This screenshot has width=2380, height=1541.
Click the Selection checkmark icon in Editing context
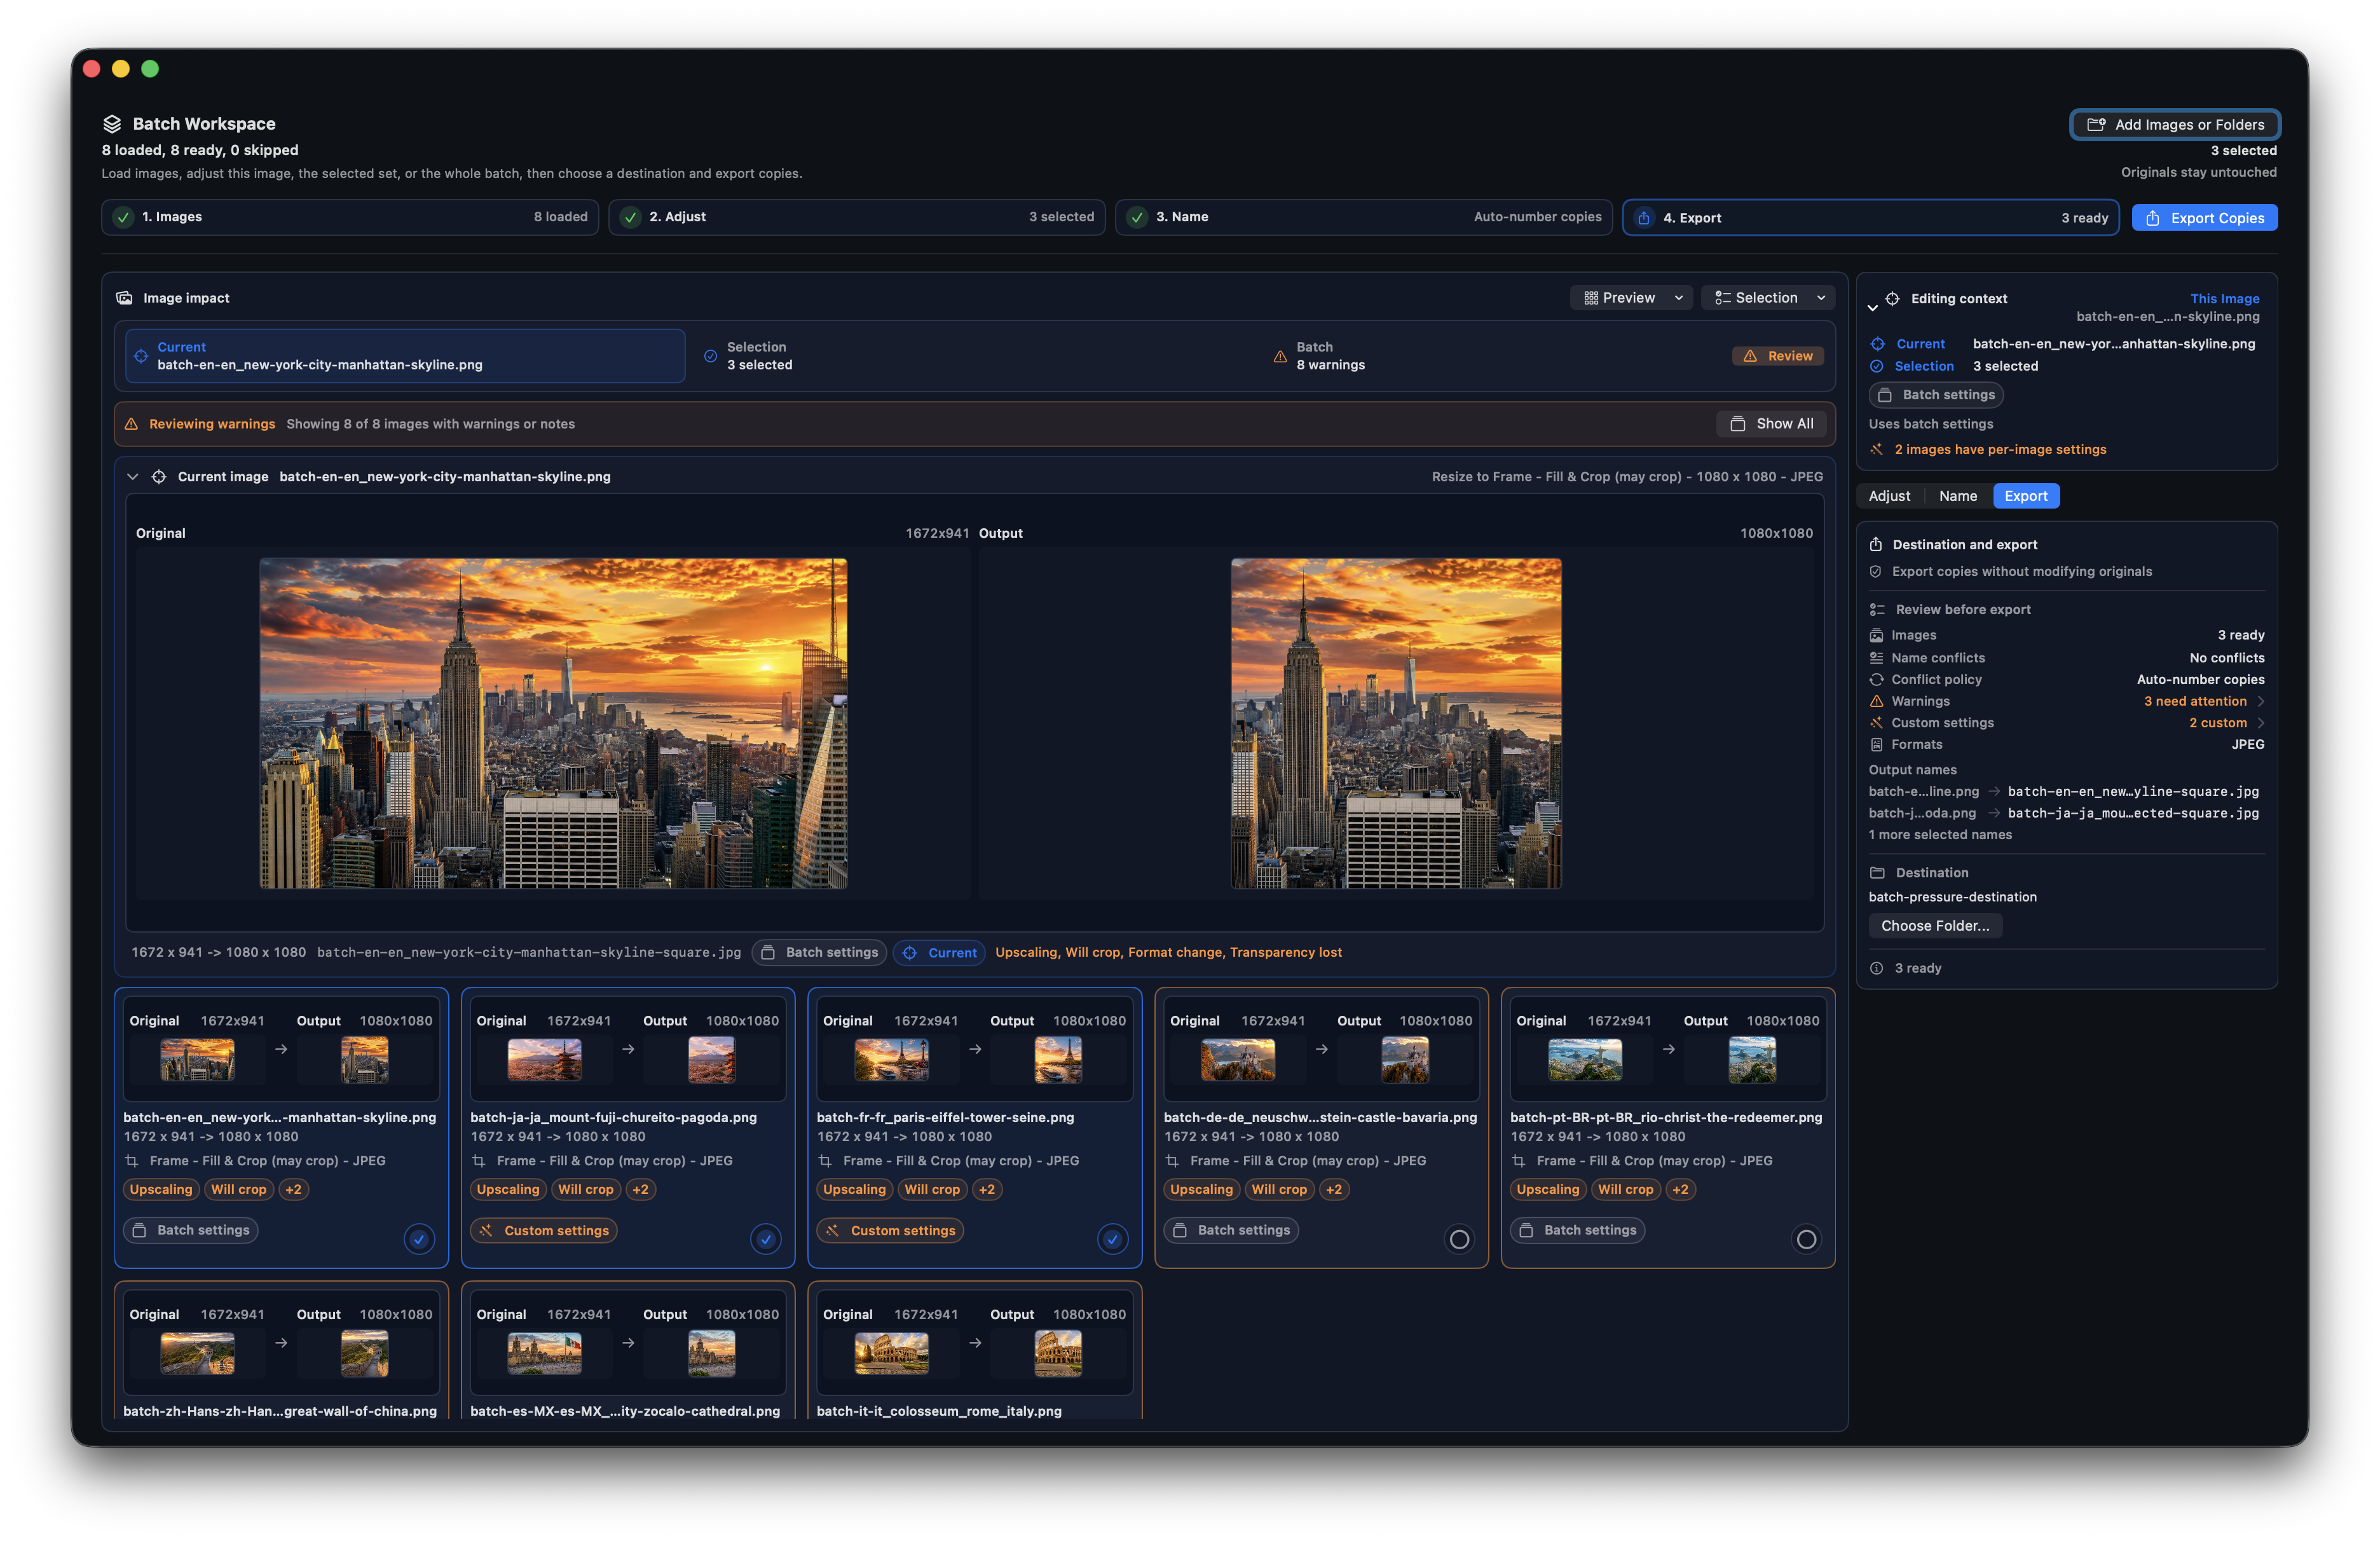1877,366
